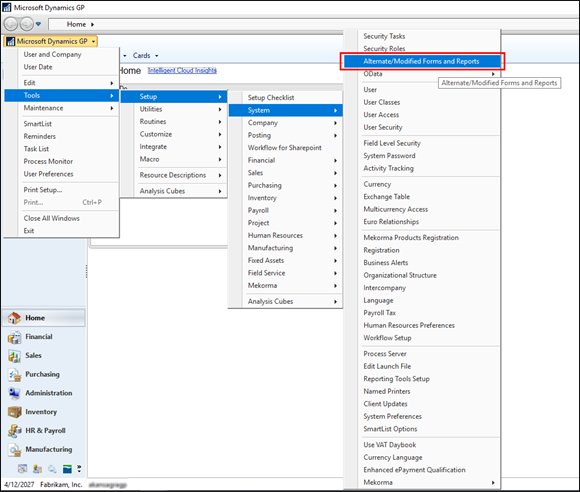Expand the Maintenance submenu
The width and height of the screenshot is (580, 492).
[62, 108]
